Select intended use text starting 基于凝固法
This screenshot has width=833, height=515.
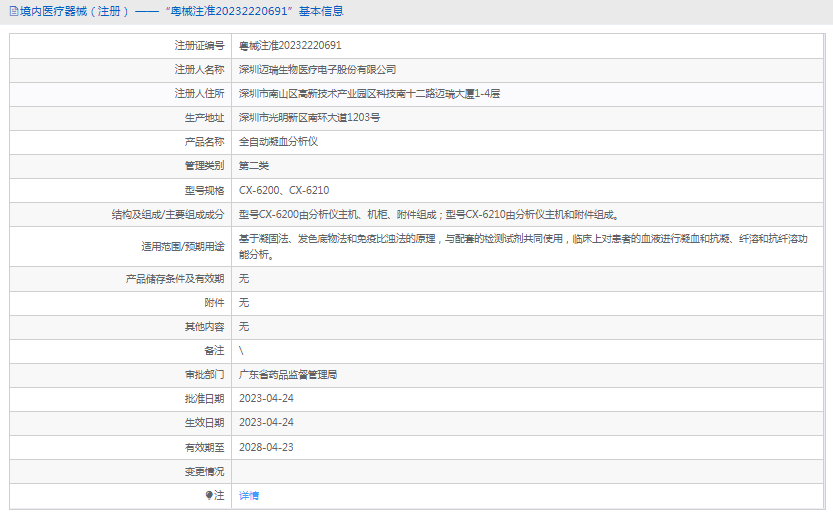click(x=523, y=247)
